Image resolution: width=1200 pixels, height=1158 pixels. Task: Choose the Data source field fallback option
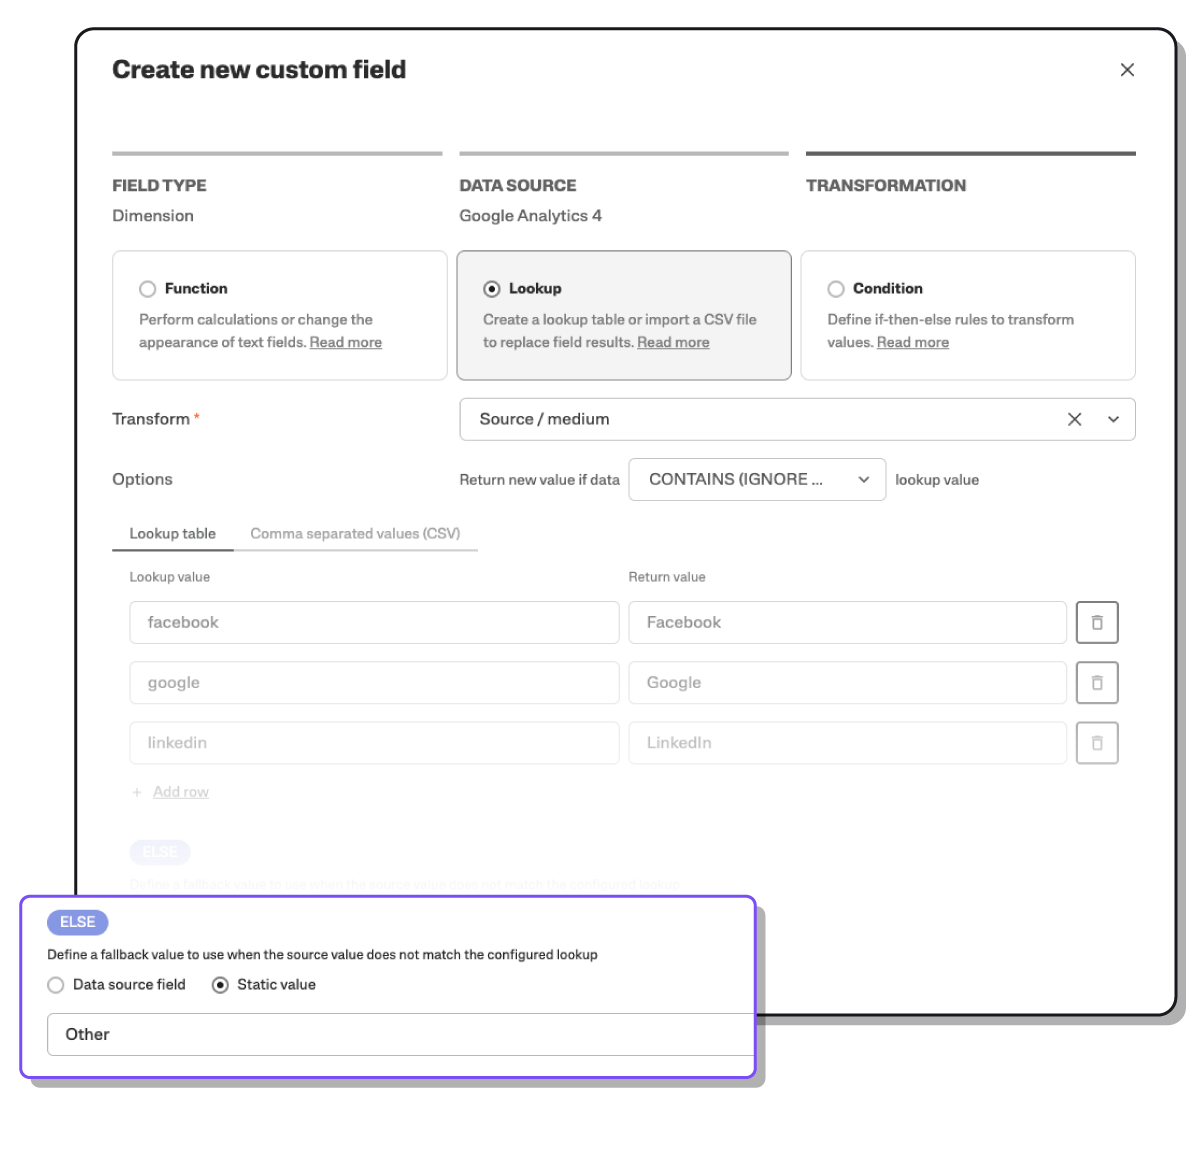click(x=56, y=985)
